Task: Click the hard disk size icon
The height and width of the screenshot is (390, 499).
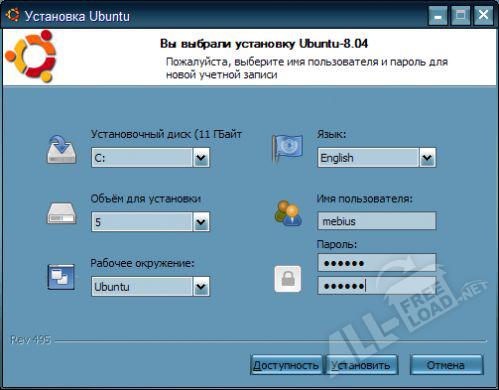Action: (62, 213)
